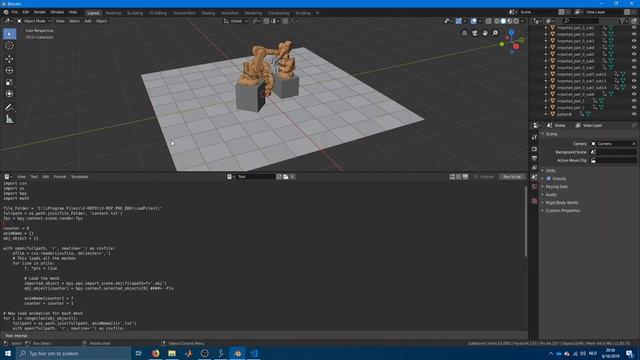This screenshot has width=640, height=360.
Task: Expand the Rigid Body World panel
Action: (x=562, y=203)
